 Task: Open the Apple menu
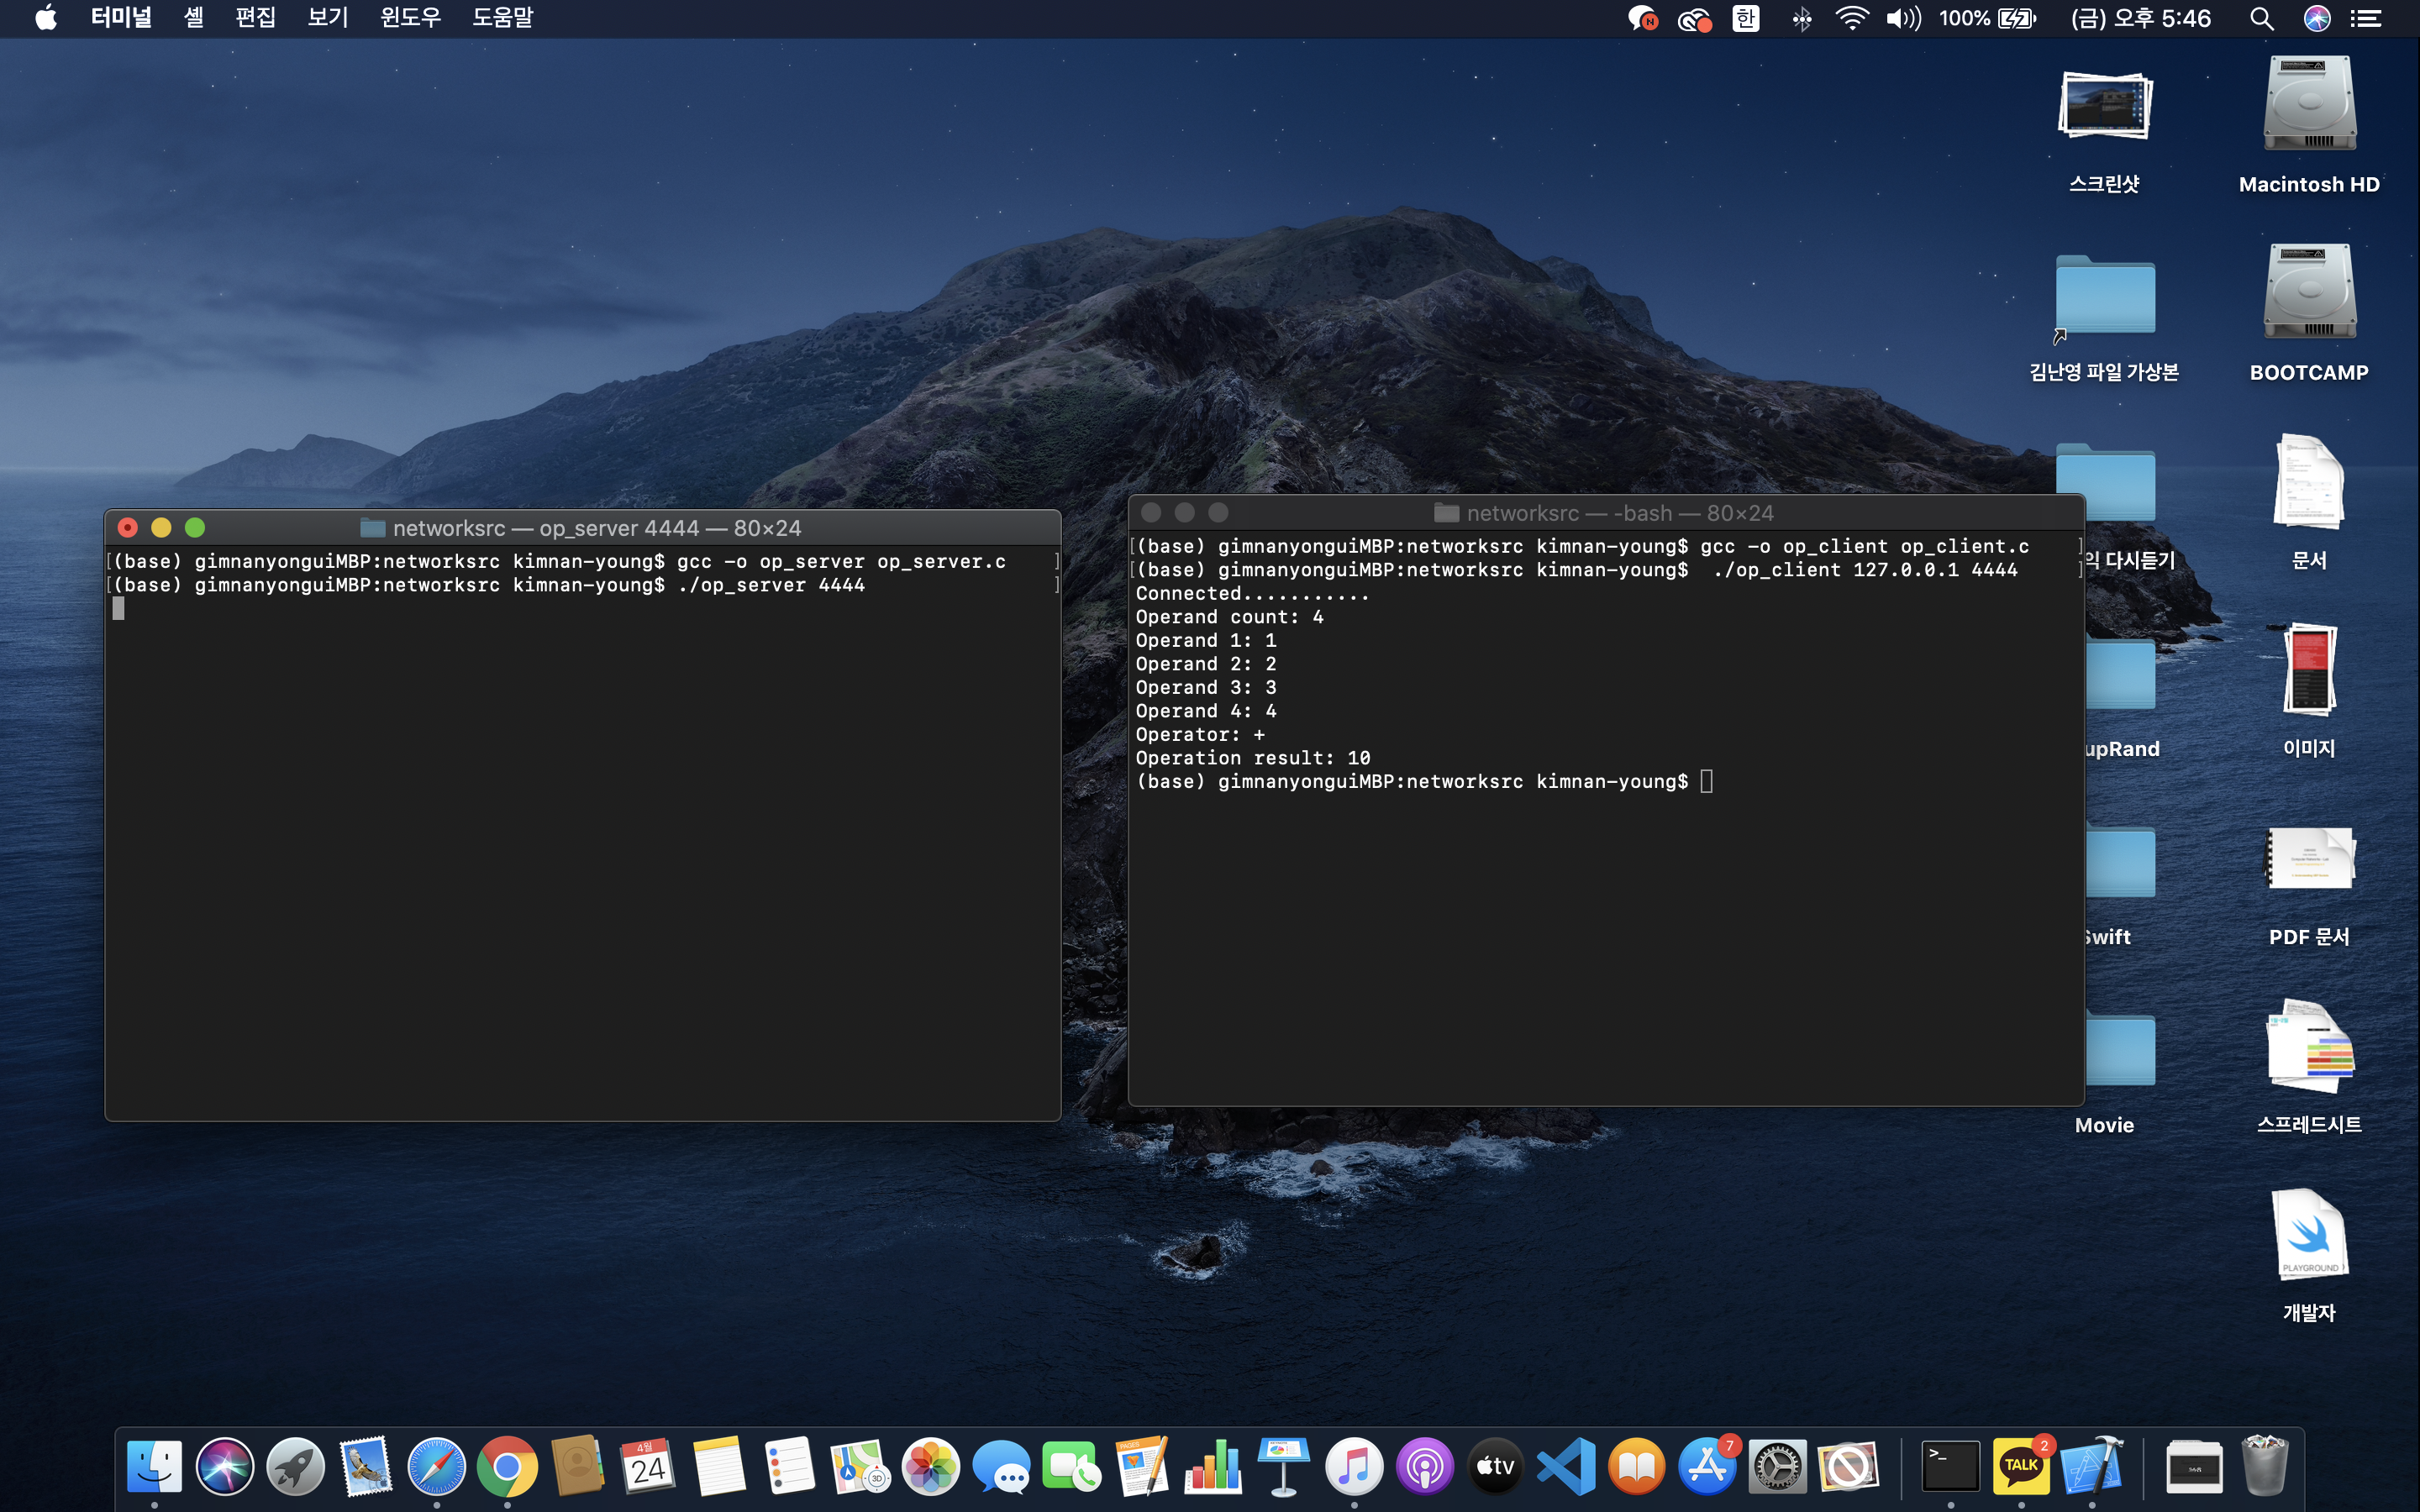(x=46, y=18)
